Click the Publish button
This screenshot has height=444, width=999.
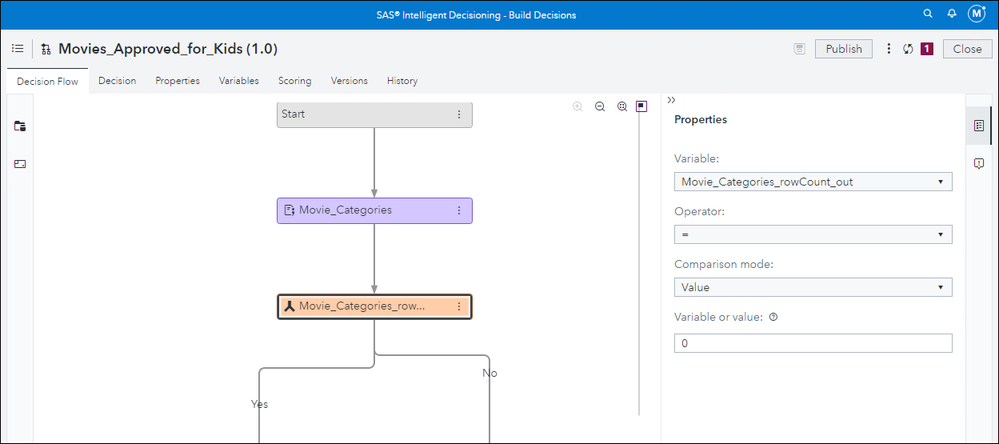(843, 49)
